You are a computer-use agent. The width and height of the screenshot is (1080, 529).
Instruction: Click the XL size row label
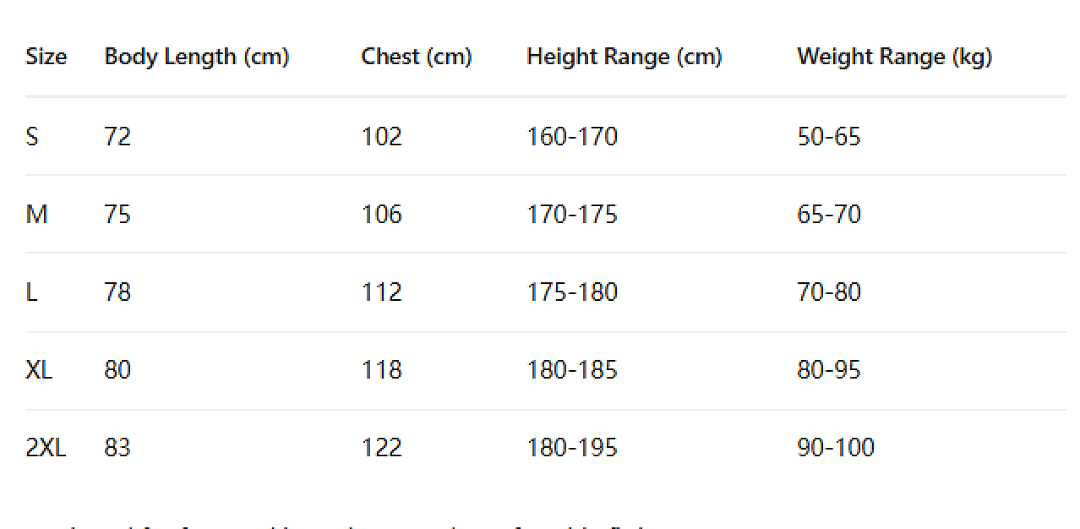click(x=39, y=371)
